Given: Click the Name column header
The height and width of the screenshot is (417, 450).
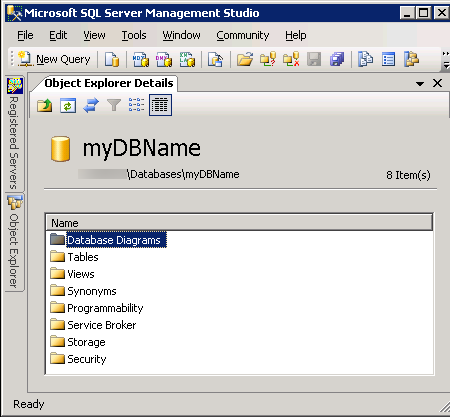Looking at the screenshot, I should click(x=239, y=223).
